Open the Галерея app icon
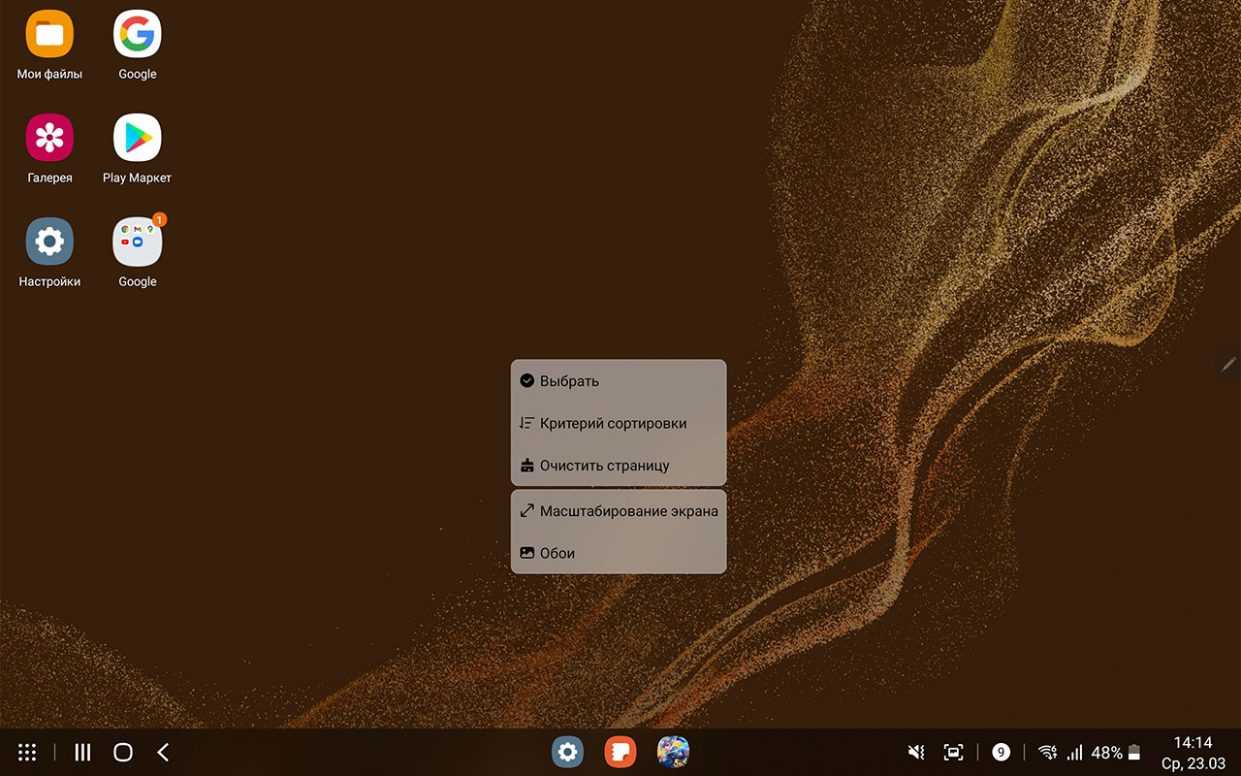Screen dimensions: 1241x776 click(x=49, y=138)
